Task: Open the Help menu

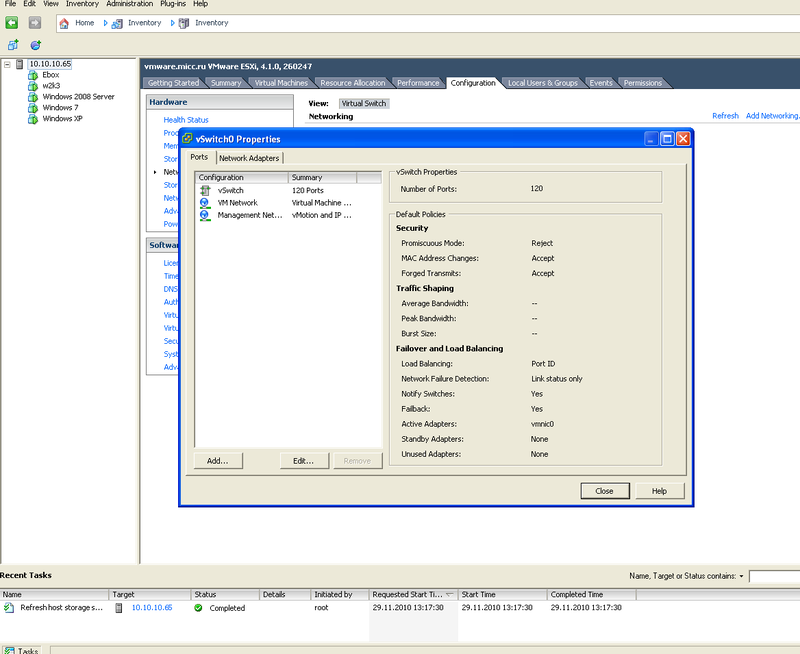Action: click(201, 4)
